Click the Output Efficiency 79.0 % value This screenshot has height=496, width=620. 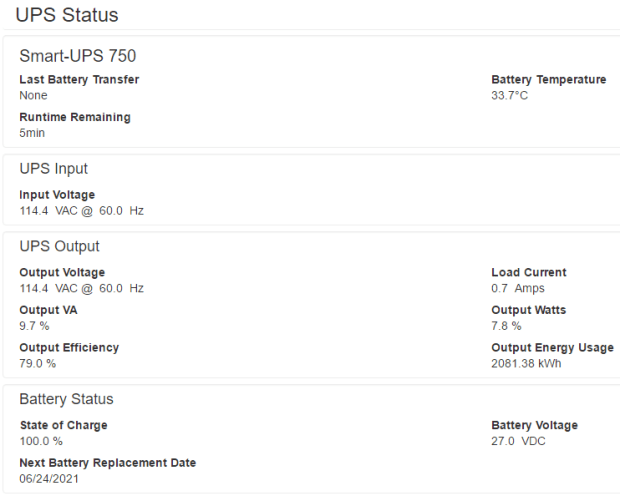point(38,364)
